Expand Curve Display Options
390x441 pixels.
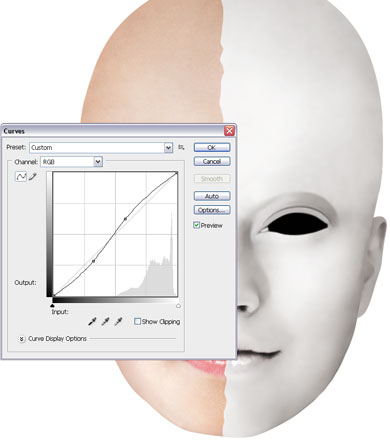click(22, 339)
